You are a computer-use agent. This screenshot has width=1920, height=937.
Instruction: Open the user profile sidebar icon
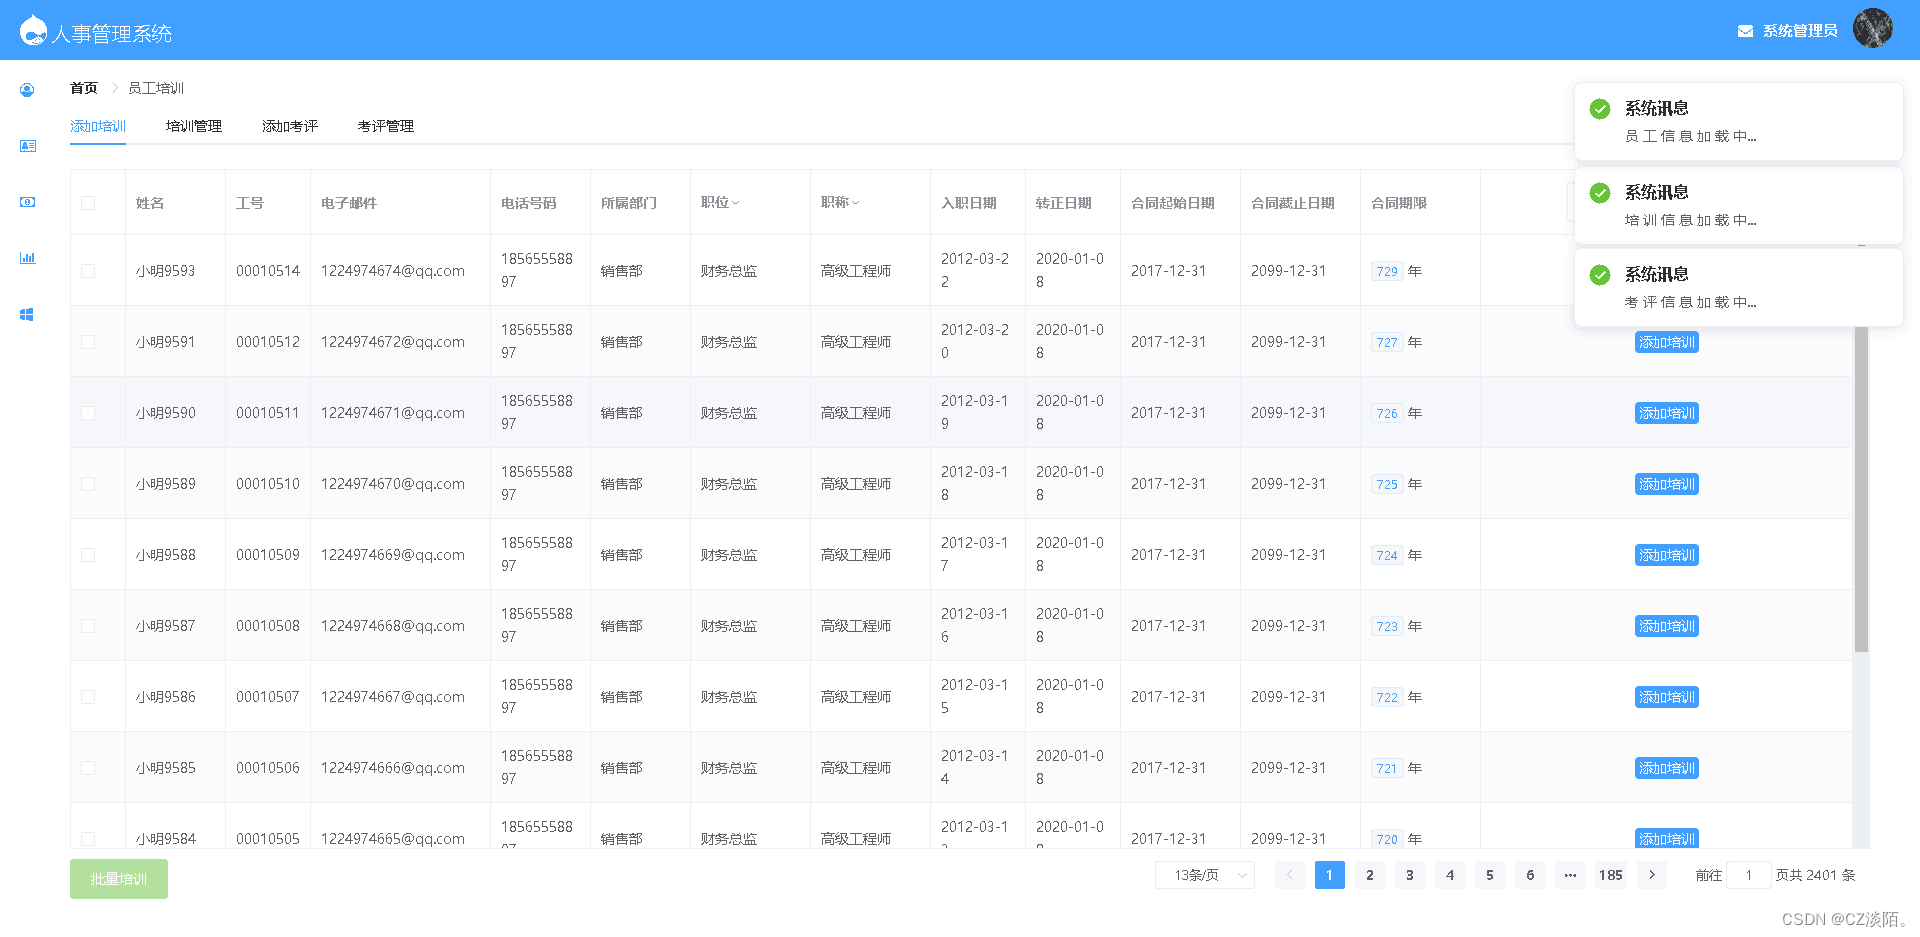(27, 90)
